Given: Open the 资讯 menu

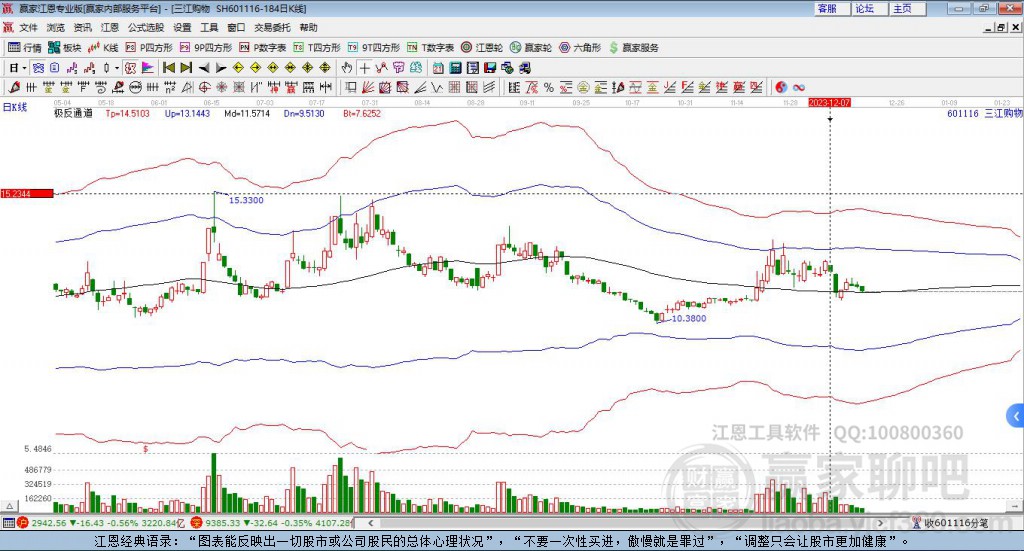Looking at the screenshot, I should coord(82,27).
